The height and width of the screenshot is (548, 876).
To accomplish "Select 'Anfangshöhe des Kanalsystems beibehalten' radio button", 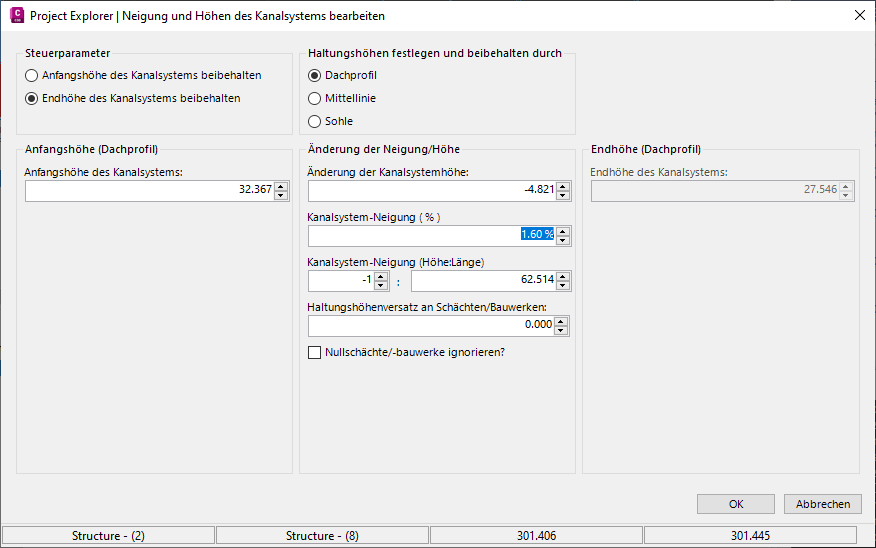I will tap(32, 76).
